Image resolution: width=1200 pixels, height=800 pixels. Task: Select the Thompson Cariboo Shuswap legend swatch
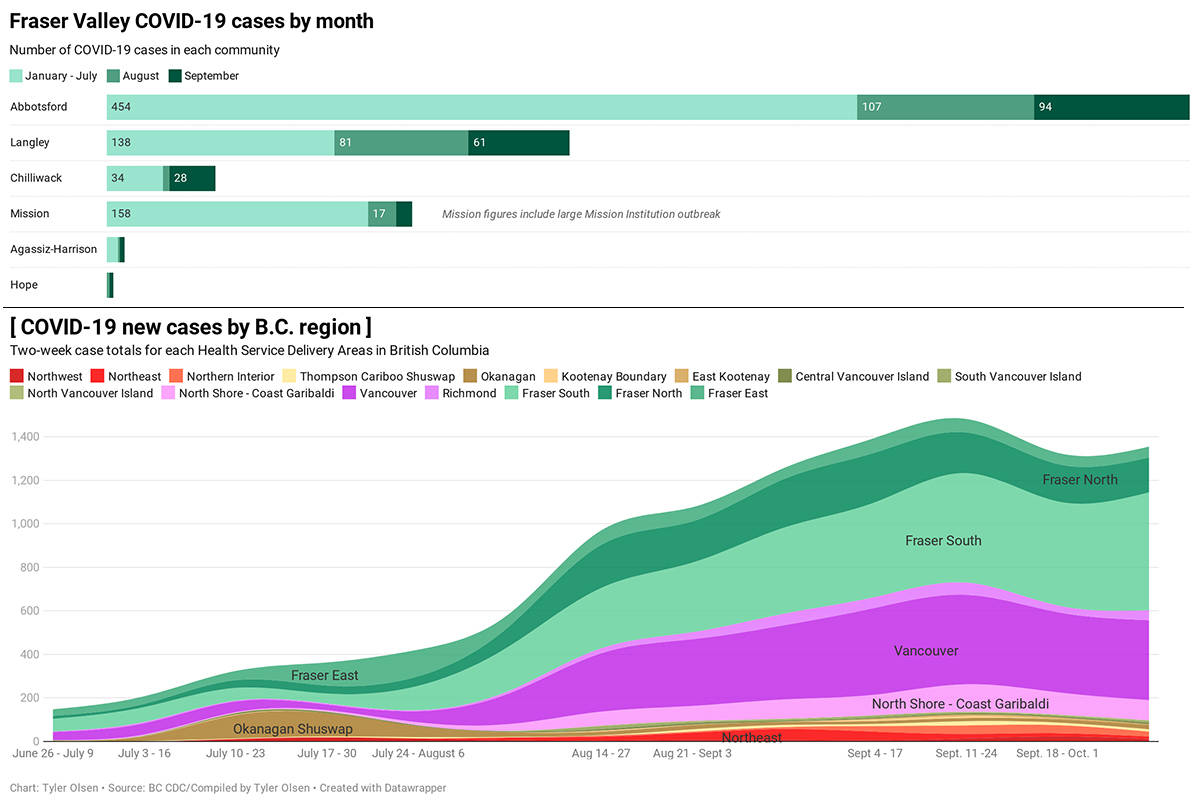[287, 376]
